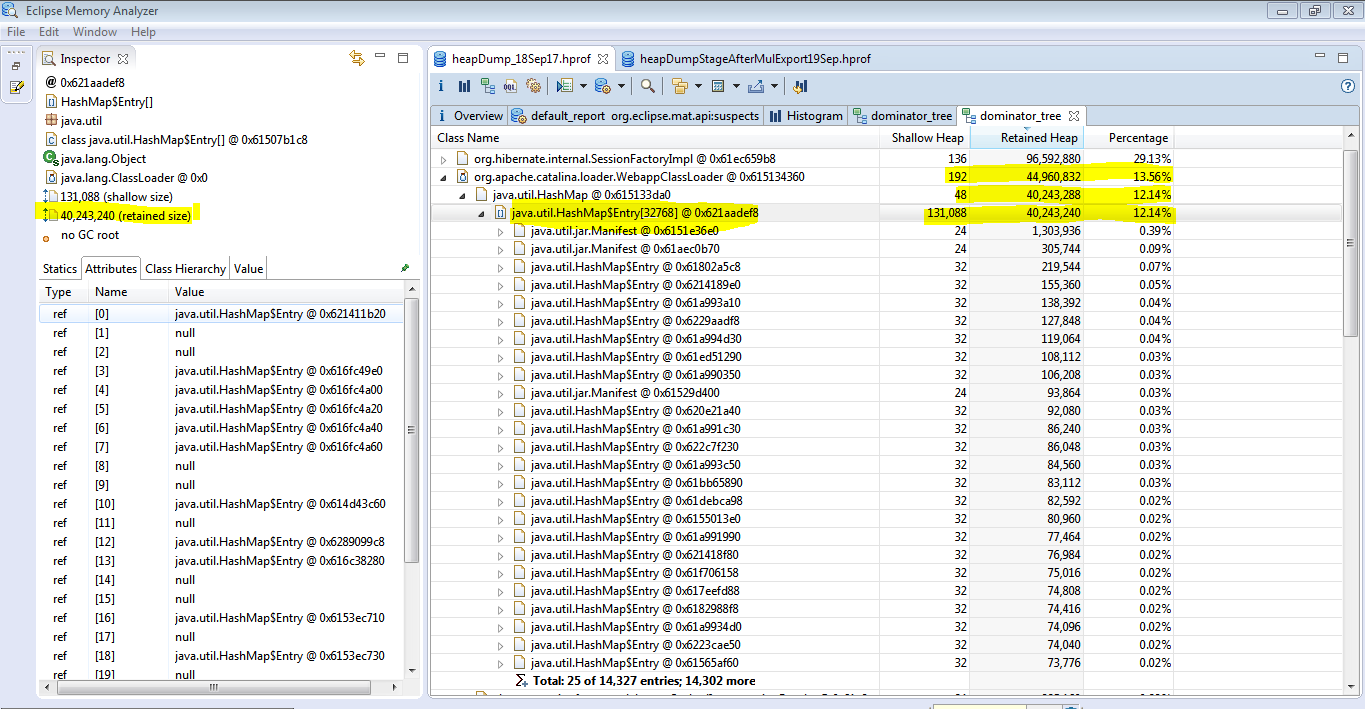This screenshot has height=709, width=1365.
Task: Open the OQL query editor icon
Action: [x=511, y=87]
